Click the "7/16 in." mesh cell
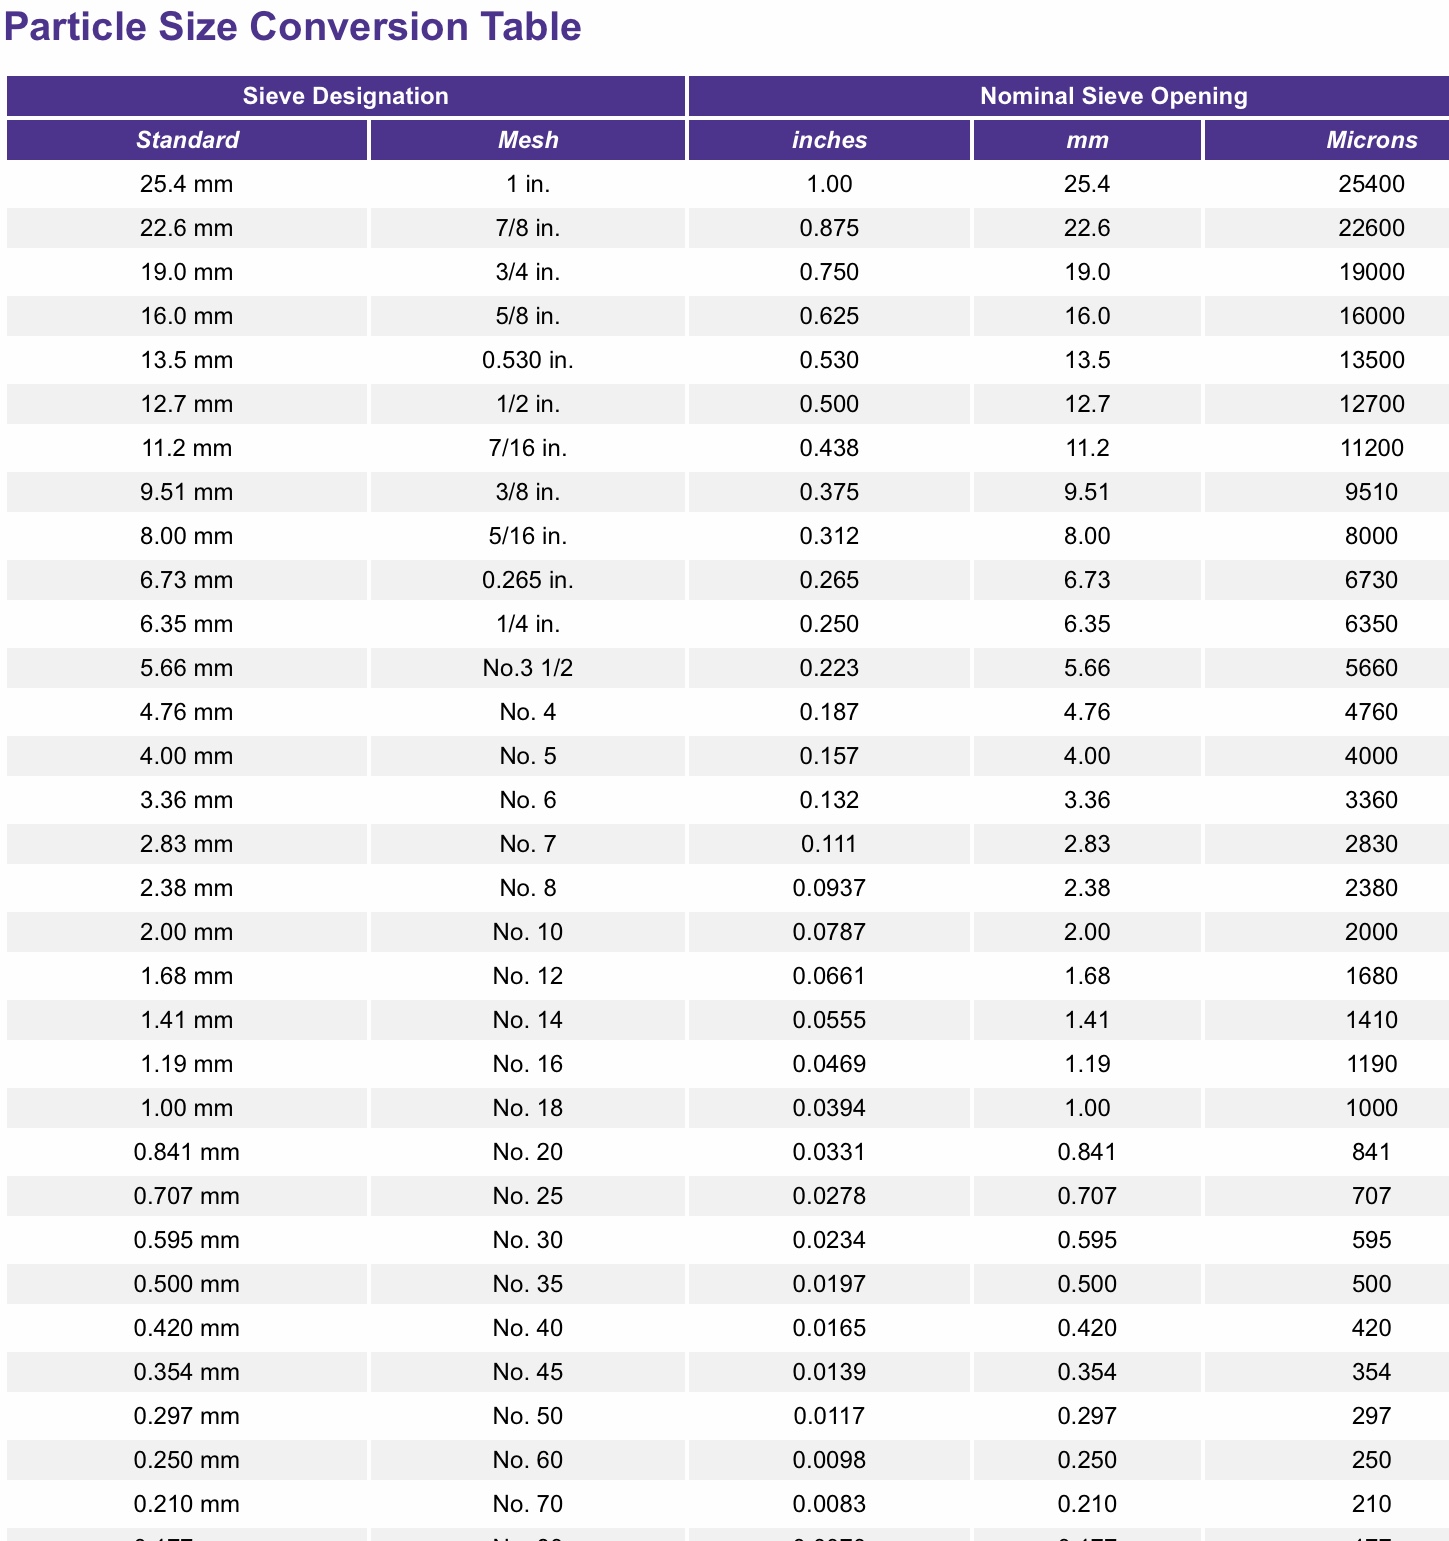 coord(528,448)
